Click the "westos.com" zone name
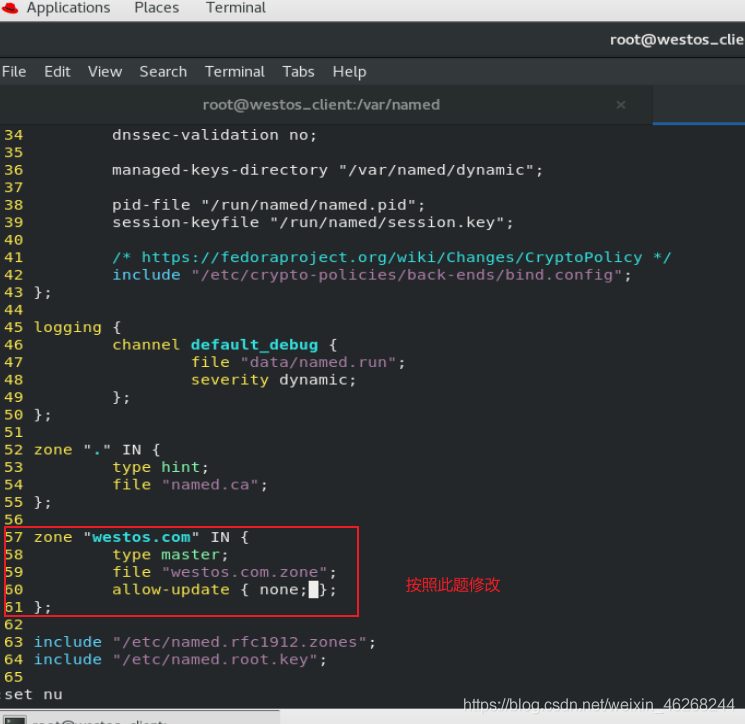 (141, 537)
